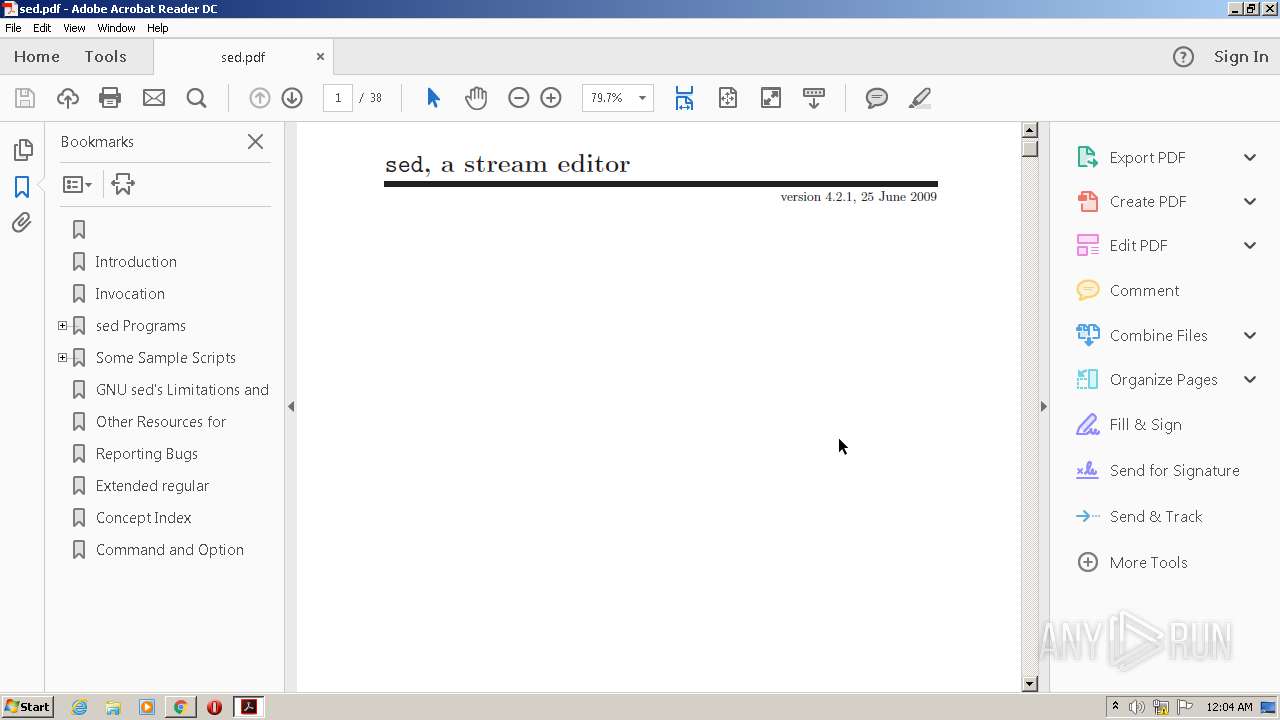The height and width of the screenshot is (720, 1280).
Task: Open bookmarks options menu dropdown
Action: pyautogui.click(x=77, y=184)
